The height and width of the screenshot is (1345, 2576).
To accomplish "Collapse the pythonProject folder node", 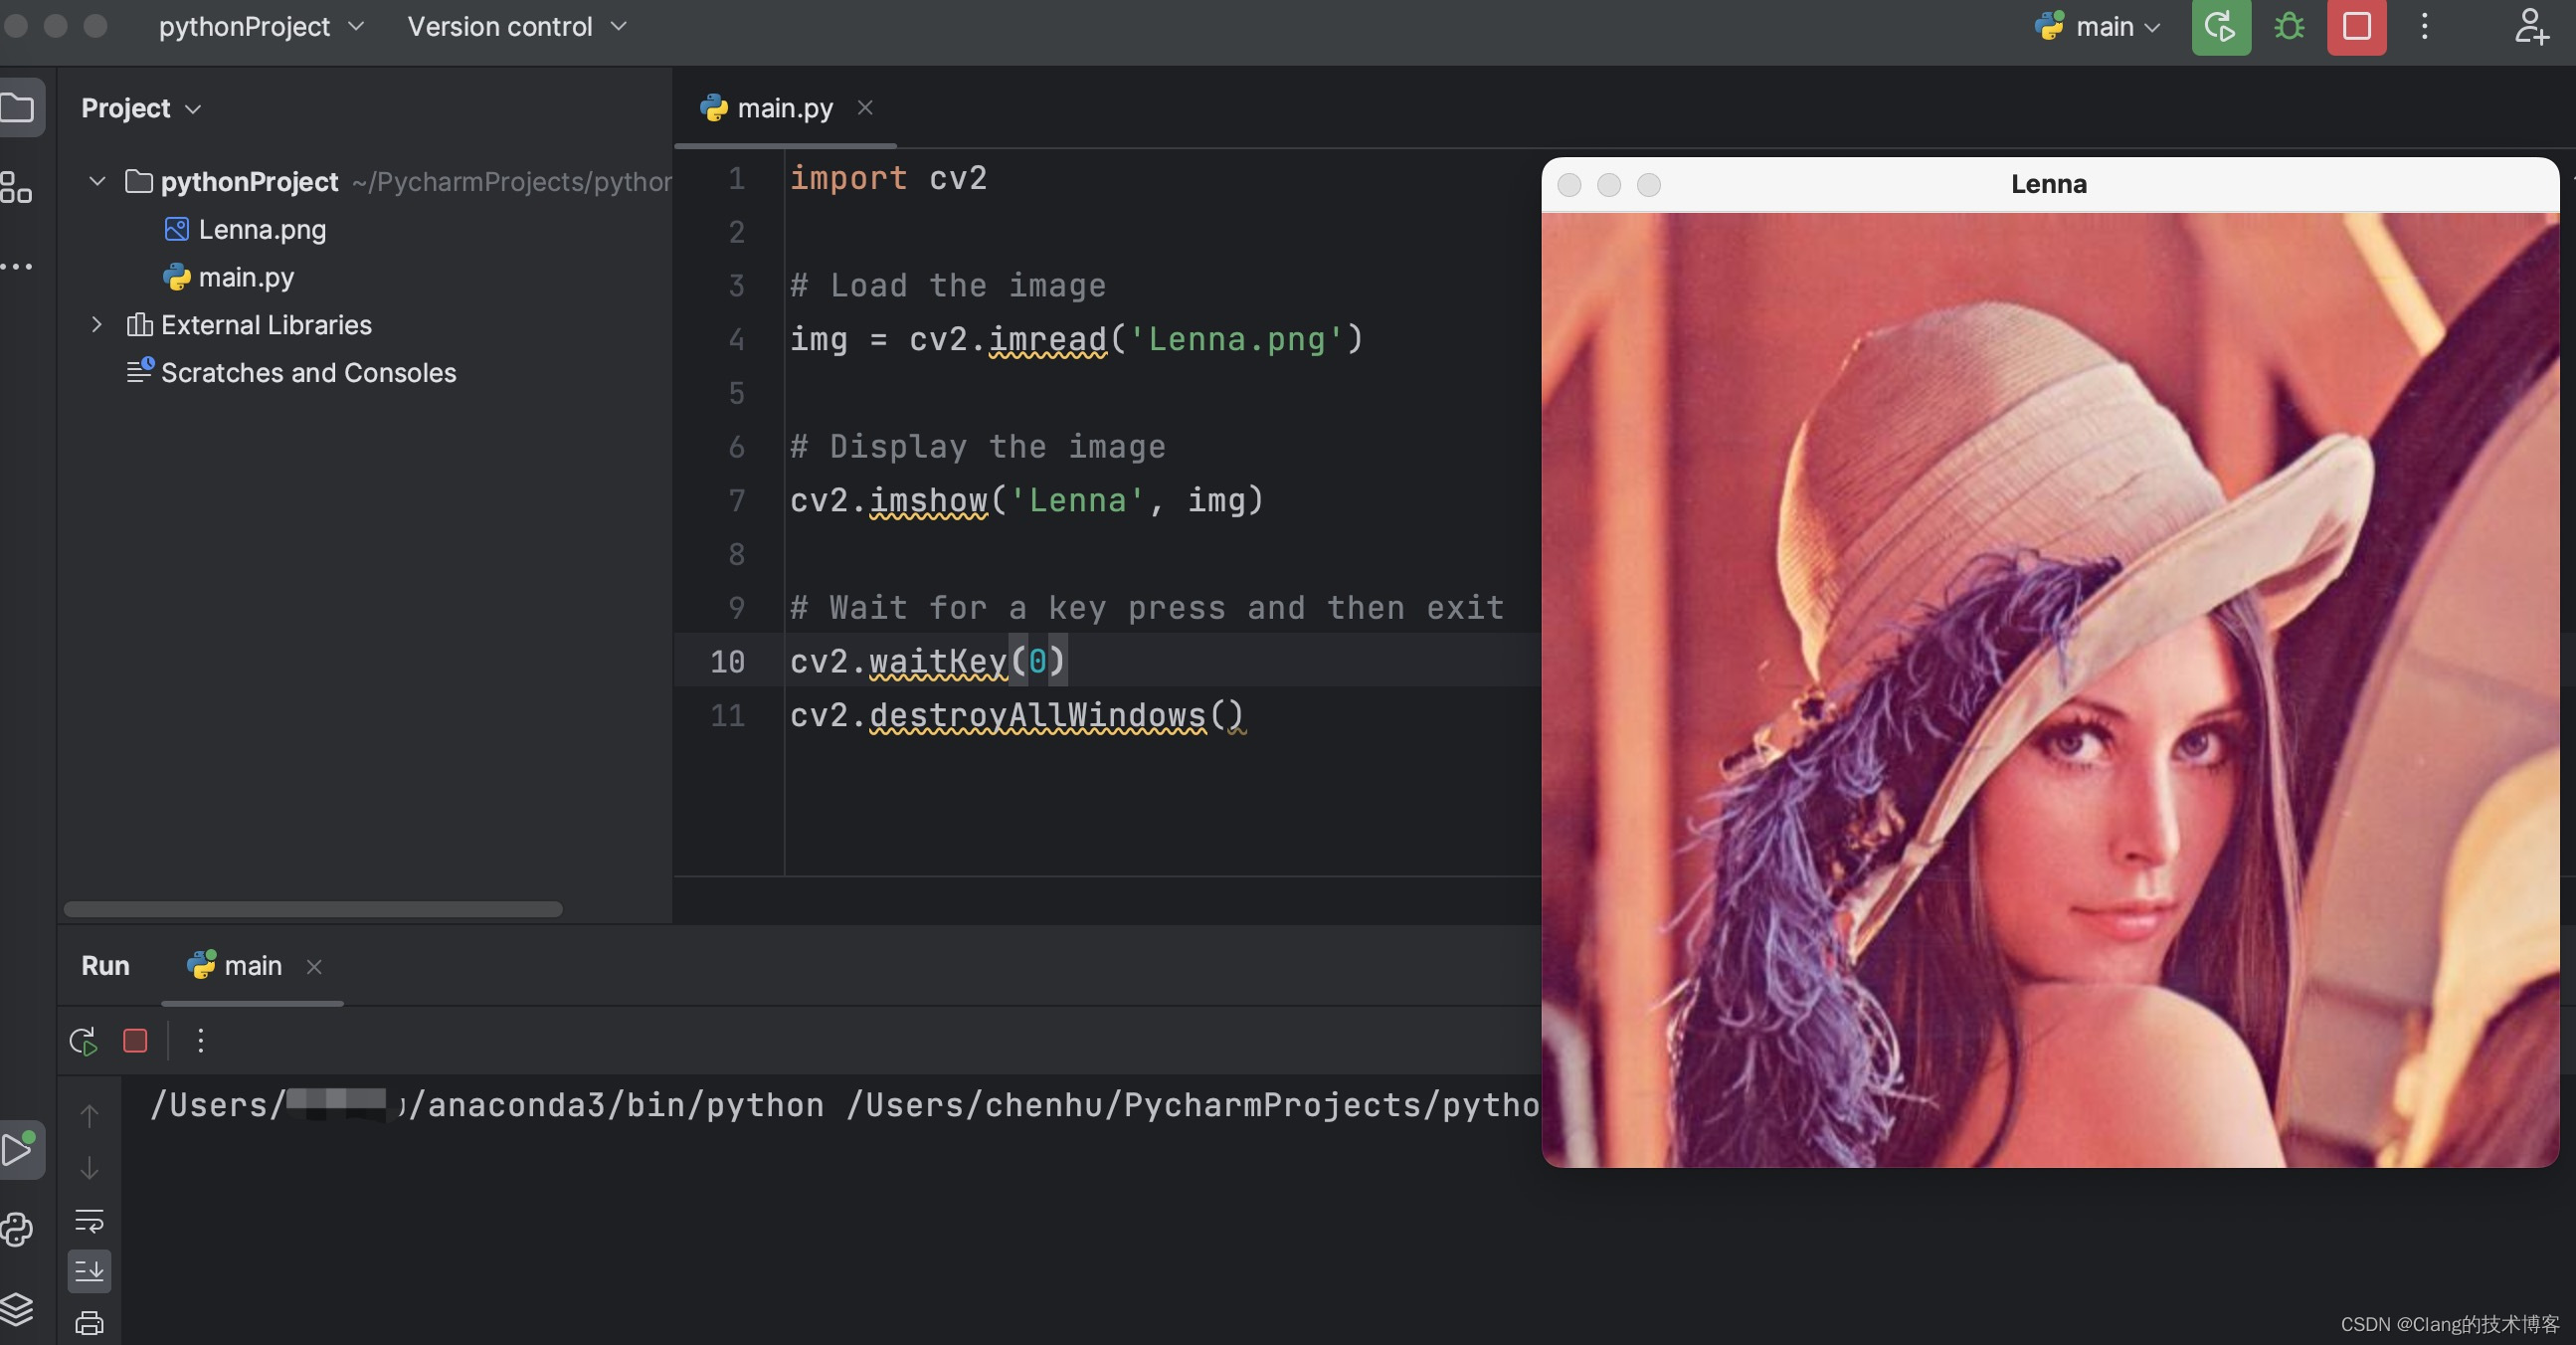I will click(97, 181).
